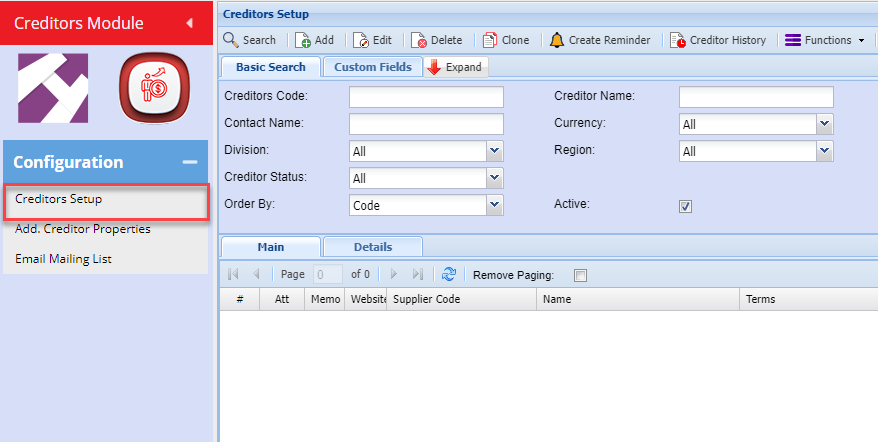
Task: Click the Creditors Code input field
Action: tap(426, 97)
